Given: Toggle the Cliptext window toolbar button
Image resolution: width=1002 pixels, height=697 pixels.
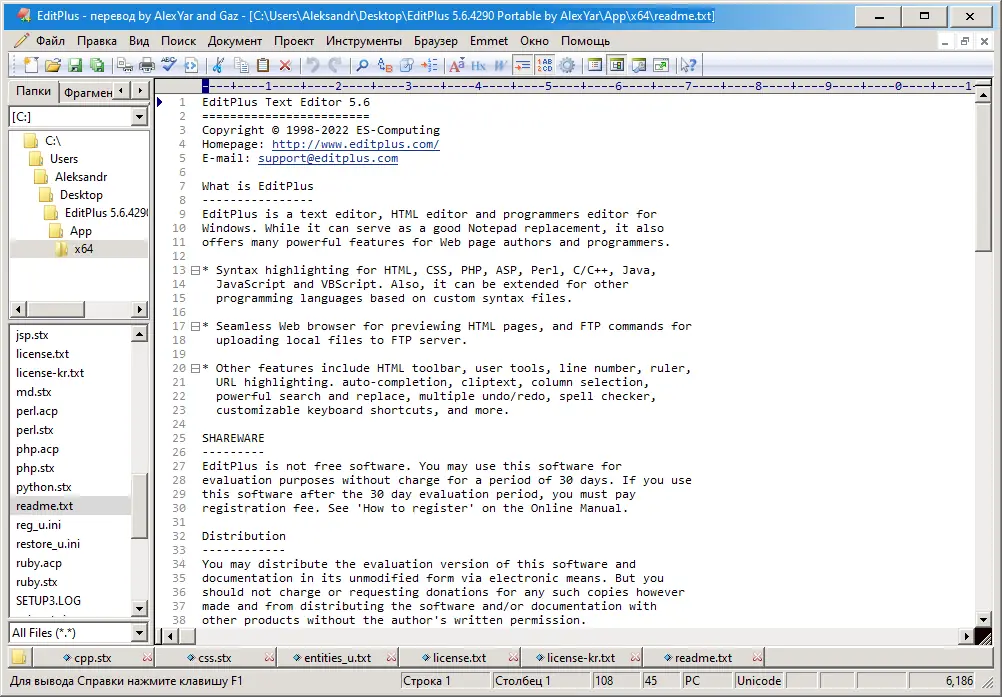Looking at the screenshot, I should click(595, 65).
